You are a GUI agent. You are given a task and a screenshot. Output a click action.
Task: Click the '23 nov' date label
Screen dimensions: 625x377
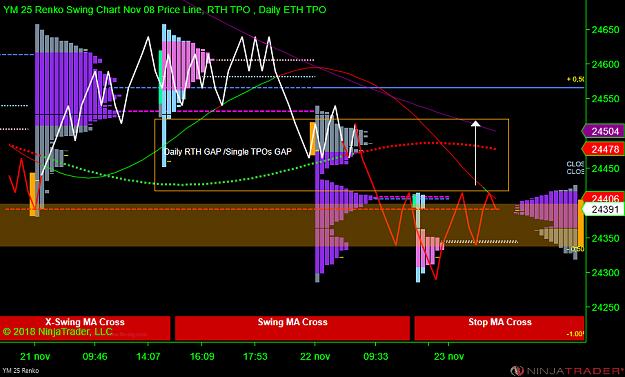(x=449, y=356)
